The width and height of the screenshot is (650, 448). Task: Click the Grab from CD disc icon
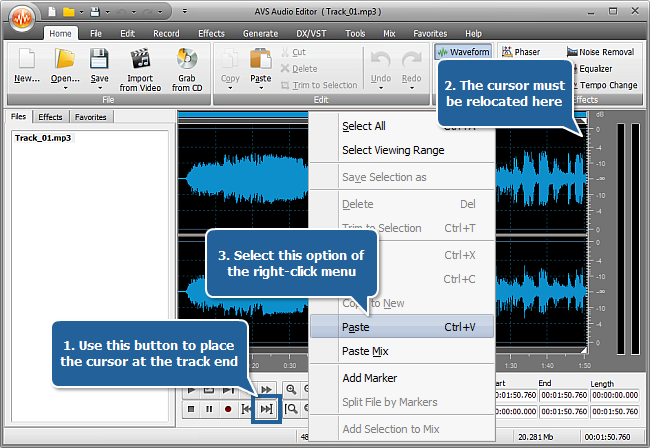click(187, 59)
